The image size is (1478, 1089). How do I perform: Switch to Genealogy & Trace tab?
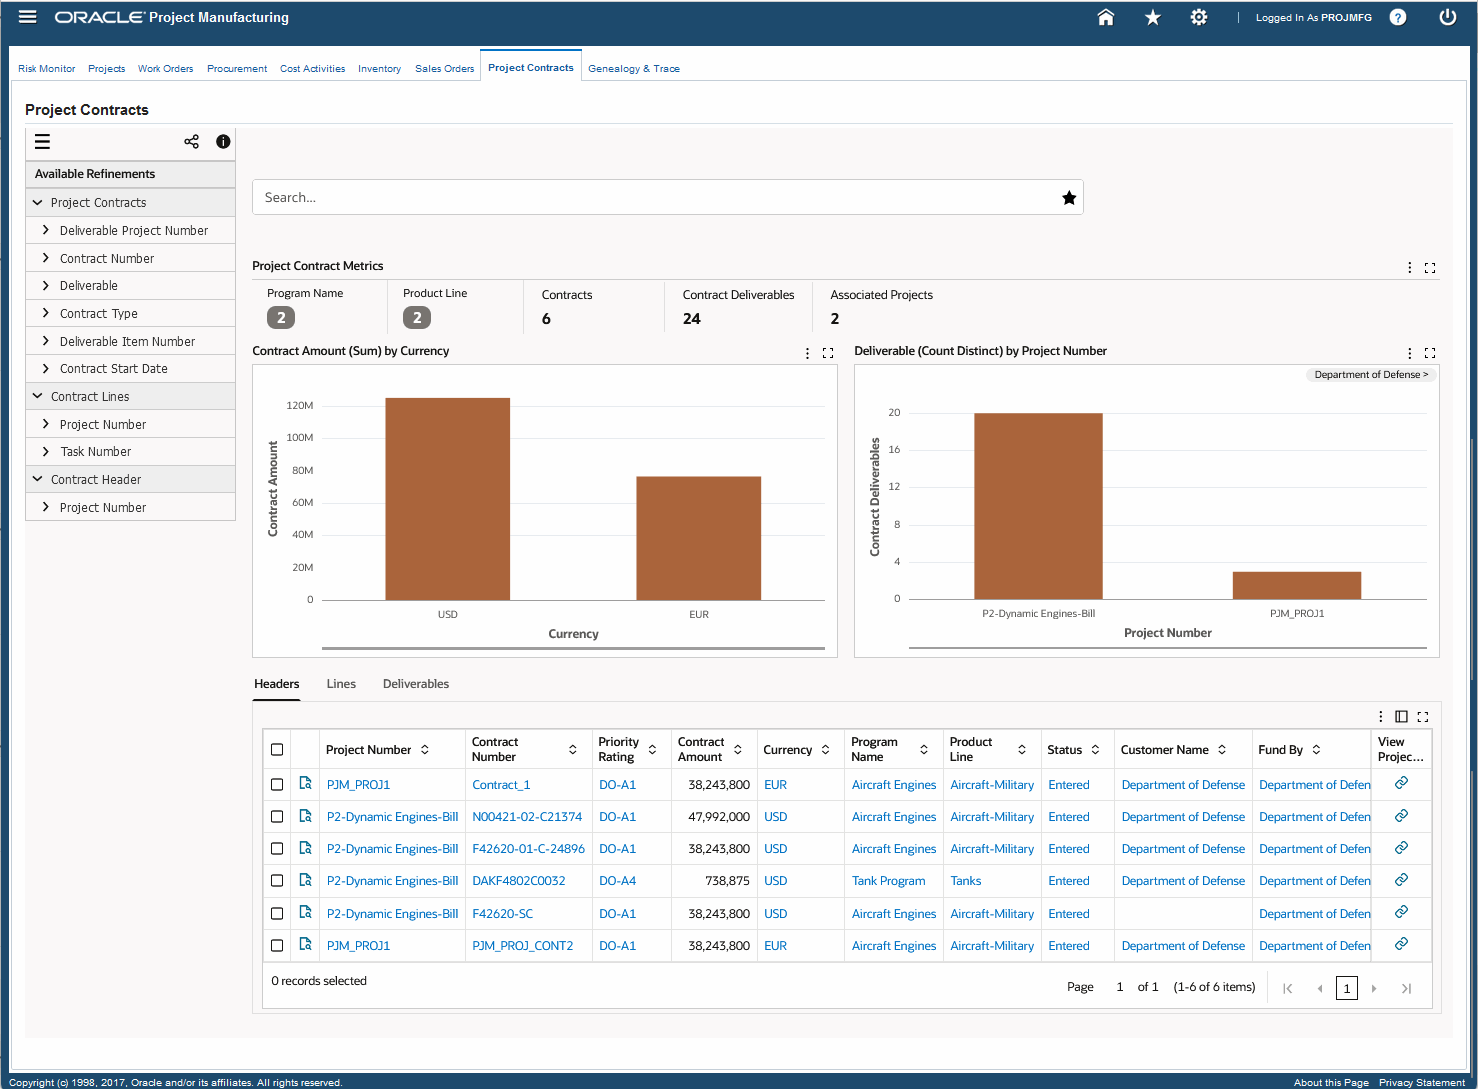tap(634, 69)
